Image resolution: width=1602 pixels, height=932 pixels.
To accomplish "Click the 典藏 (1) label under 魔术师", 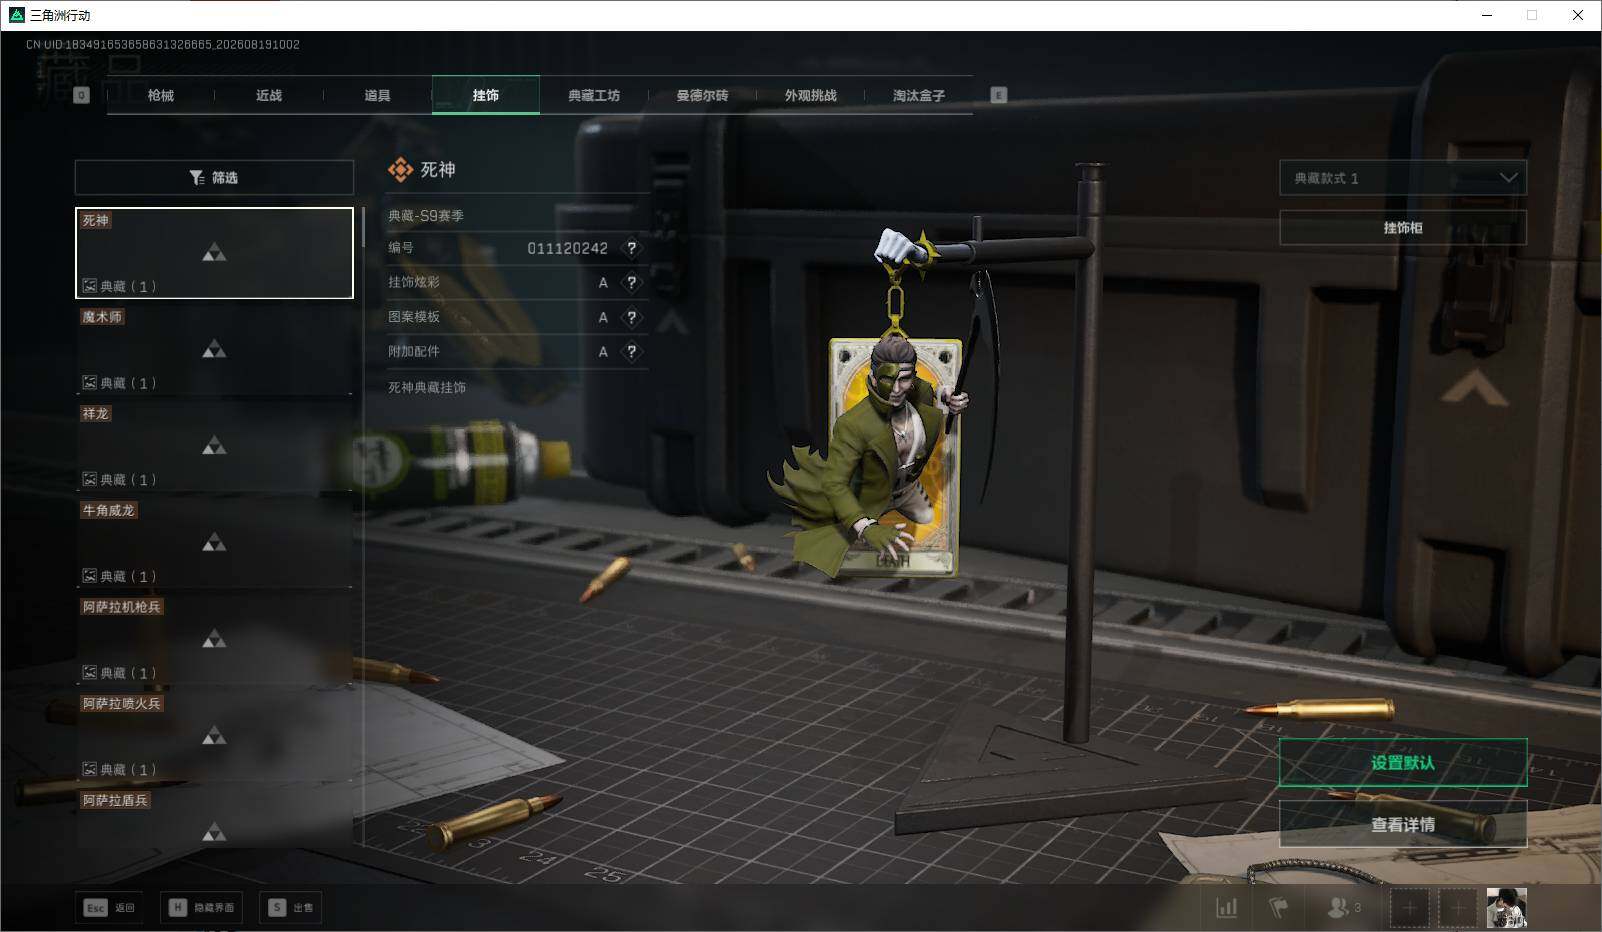I will (119, 383).
